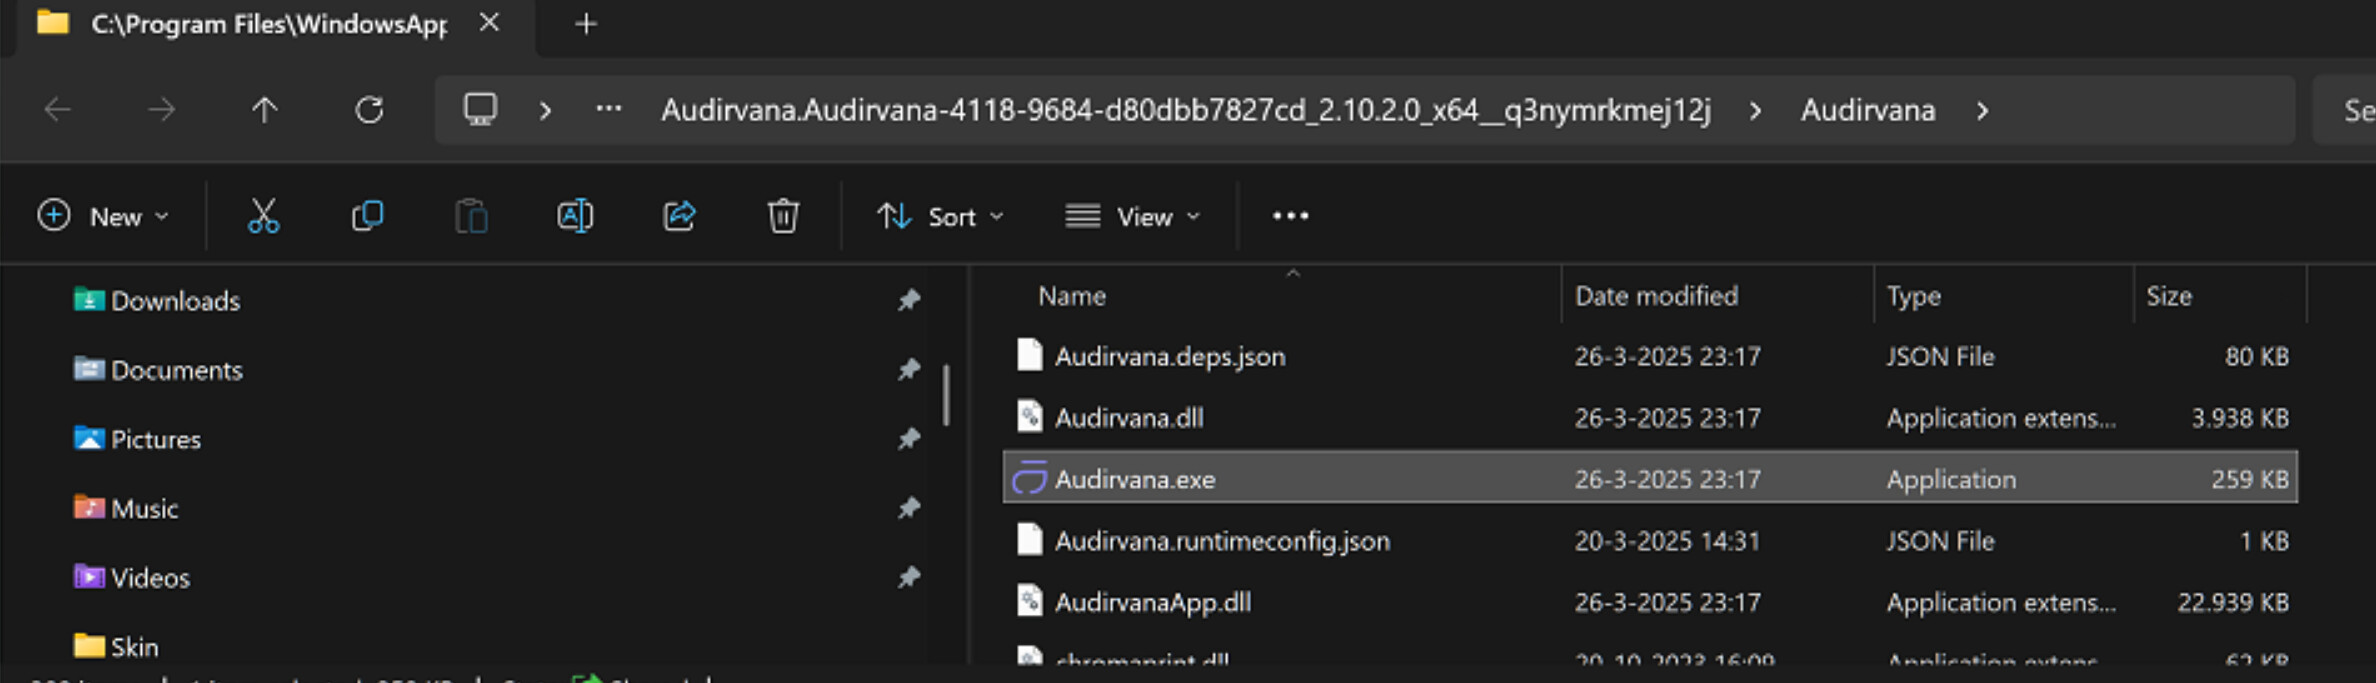The width and height of the screenshot is (2376, 683).
Task: Add a new File Explorer tab
Action: point(586,24)
